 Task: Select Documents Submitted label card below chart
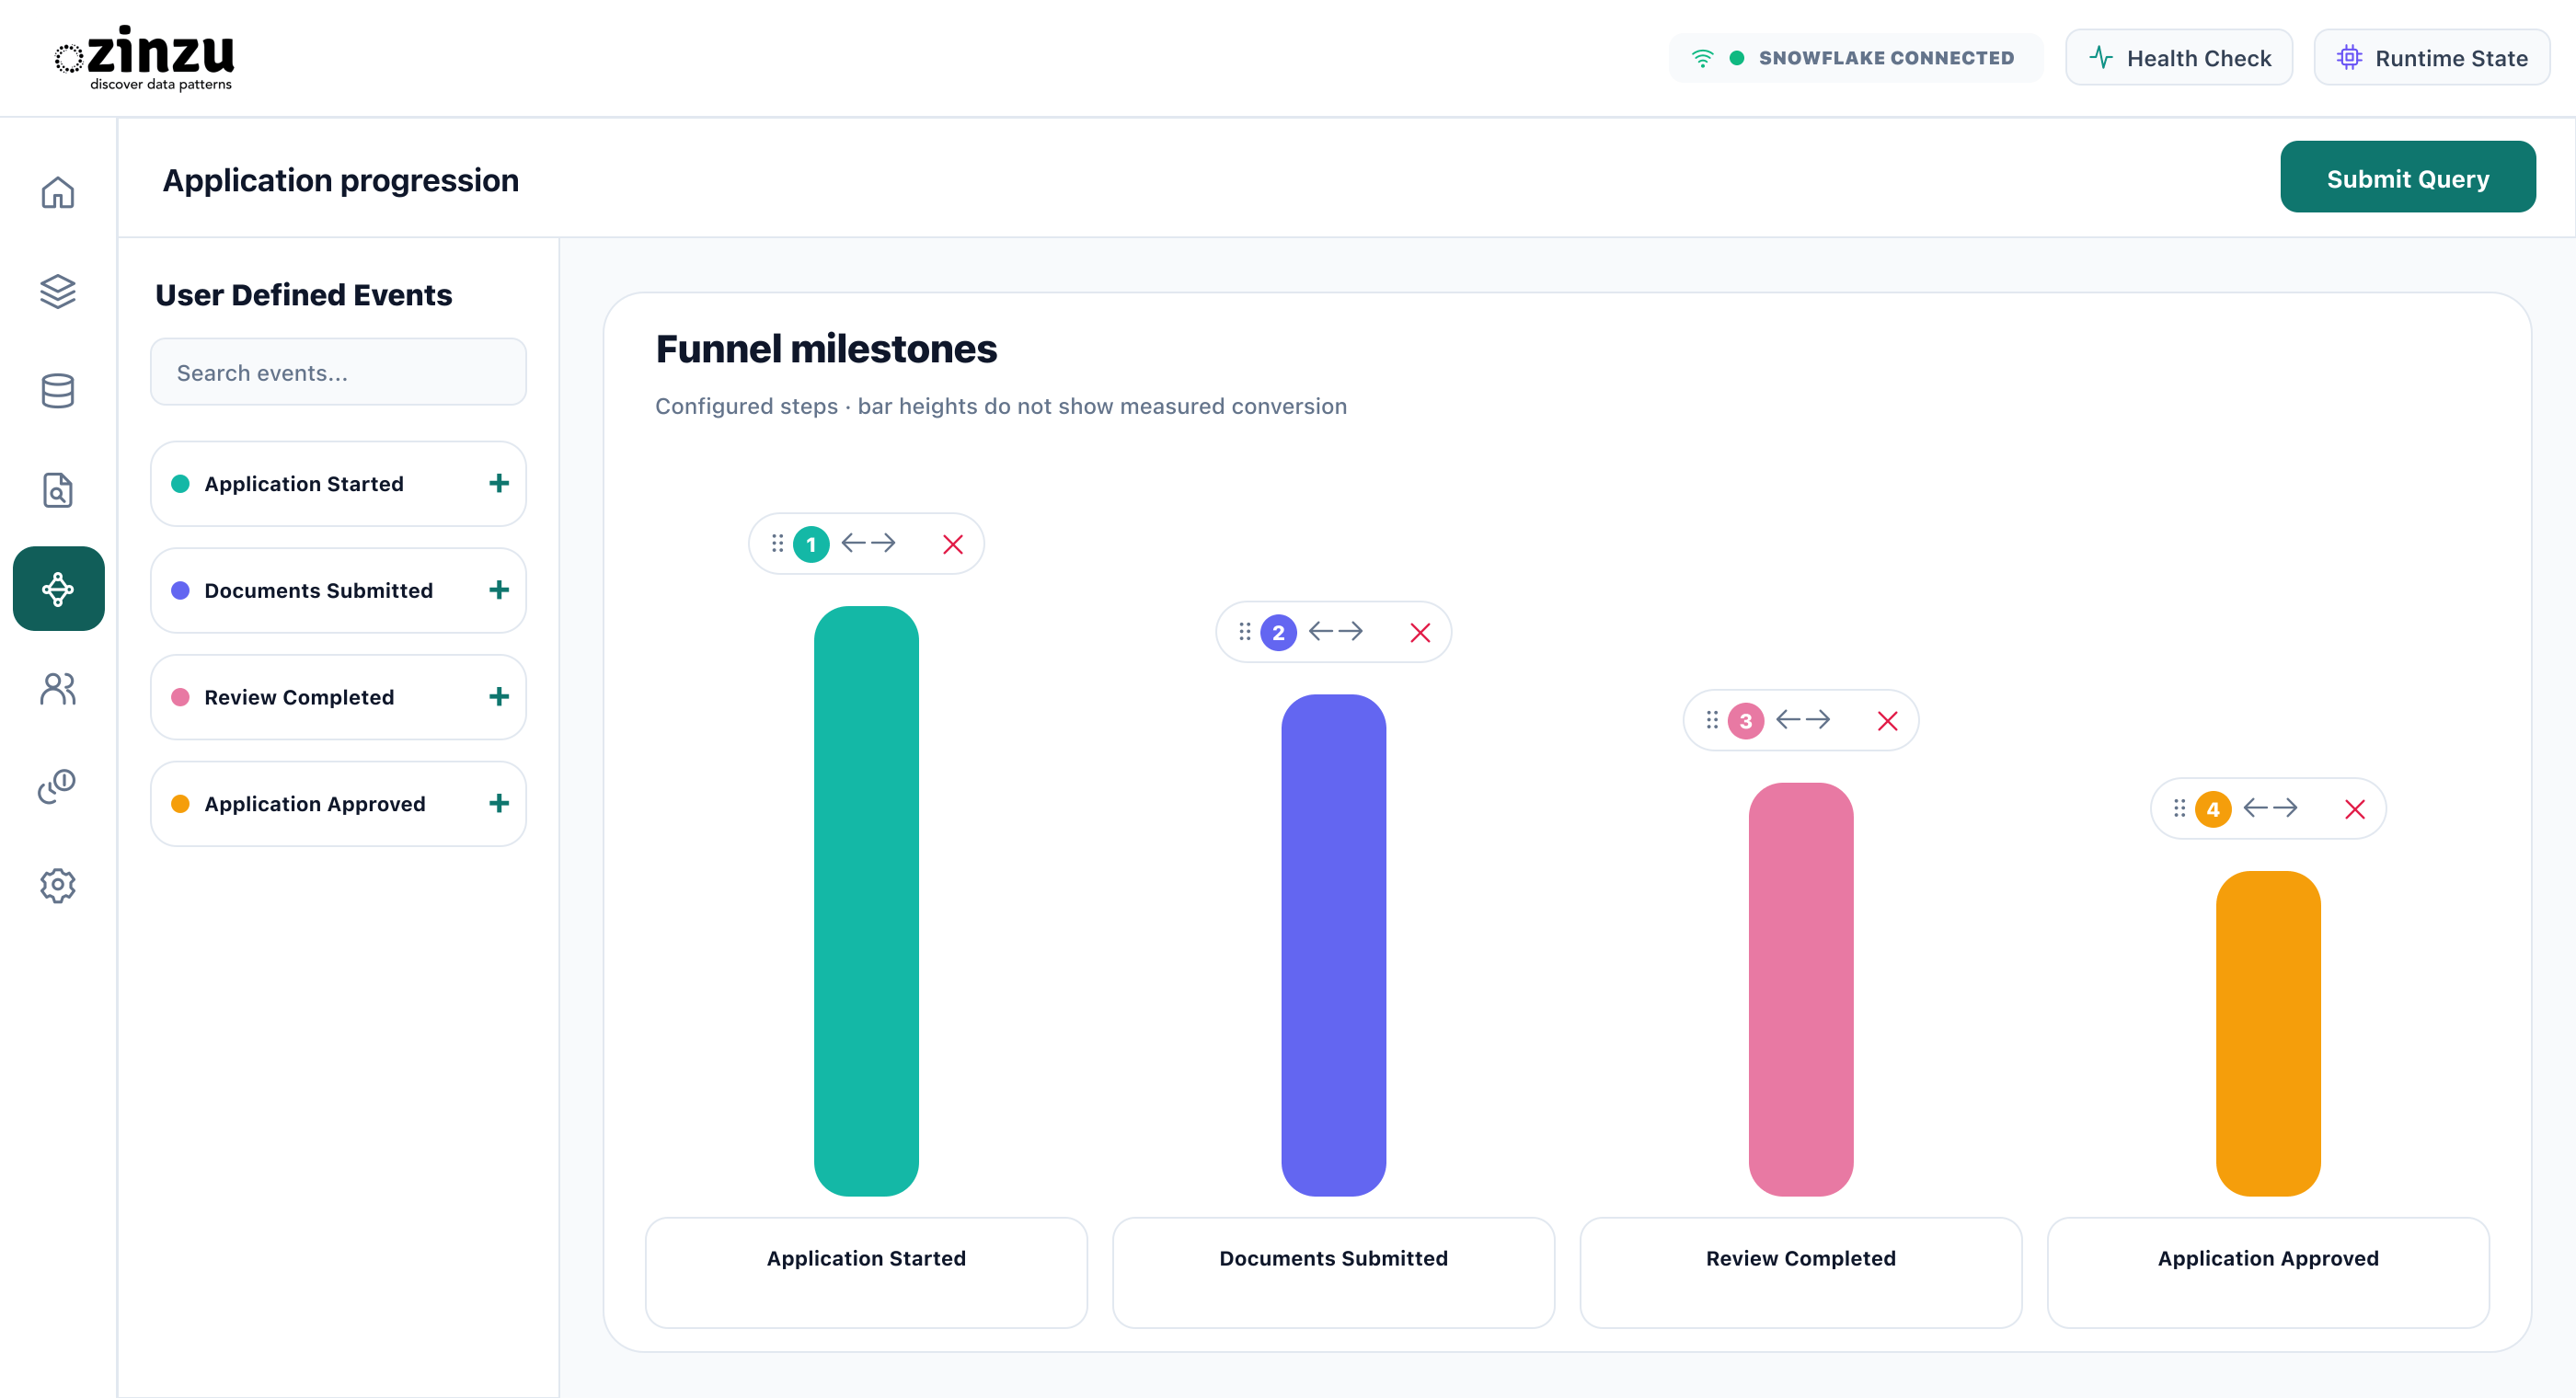1333,1272
